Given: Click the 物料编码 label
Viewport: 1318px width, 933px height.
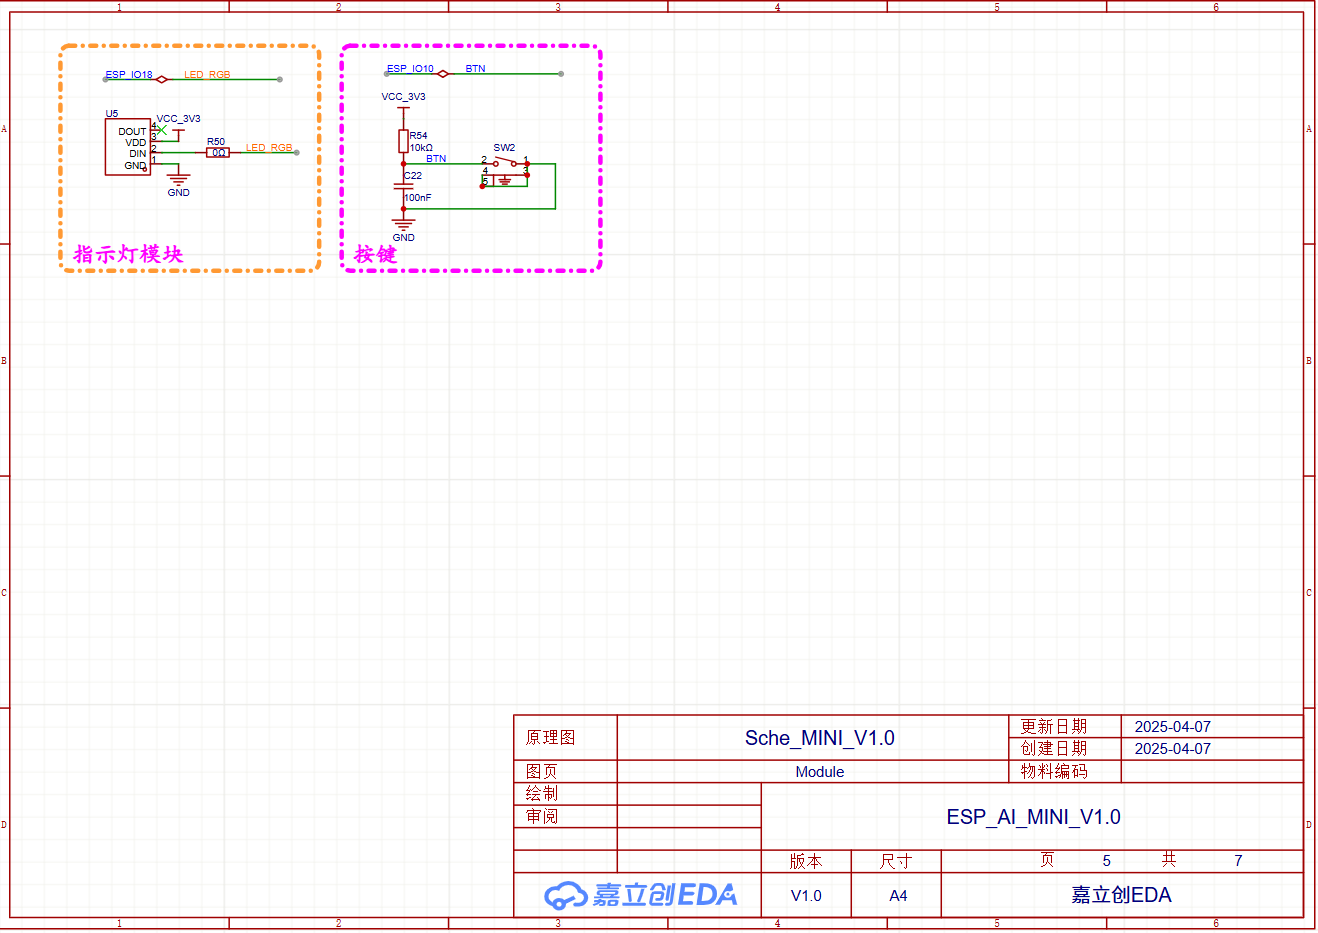Looking at the screenshot, I should [x=1053, y=771].
